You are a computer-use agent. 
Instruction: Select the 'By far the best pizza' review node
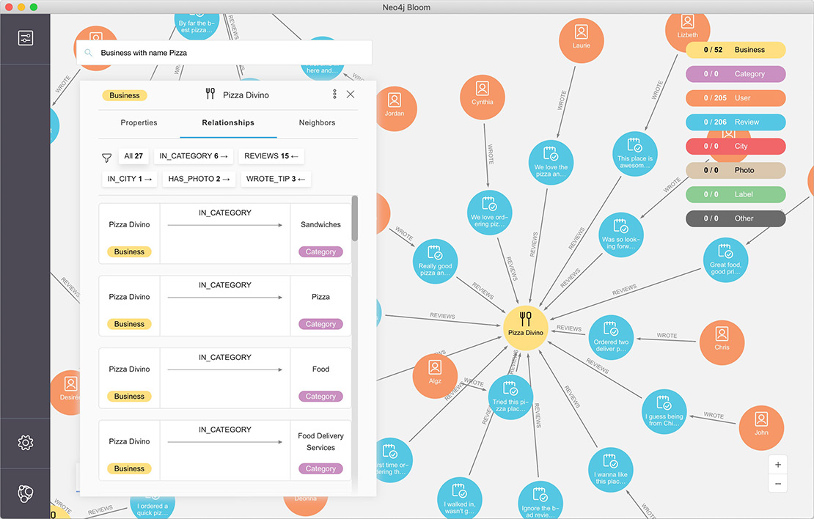point(196,26)
